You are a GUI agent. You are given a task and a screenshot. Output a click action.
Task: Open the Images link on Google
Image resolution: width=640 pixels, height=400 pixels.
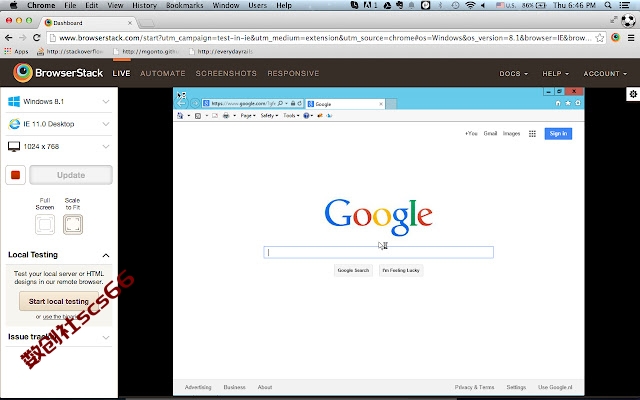511,133
